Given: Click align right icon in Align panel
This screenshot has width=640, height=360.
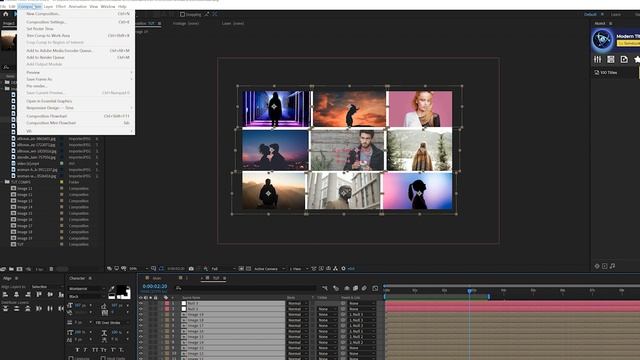Looking at the screenshot, I should click(28, 294).
